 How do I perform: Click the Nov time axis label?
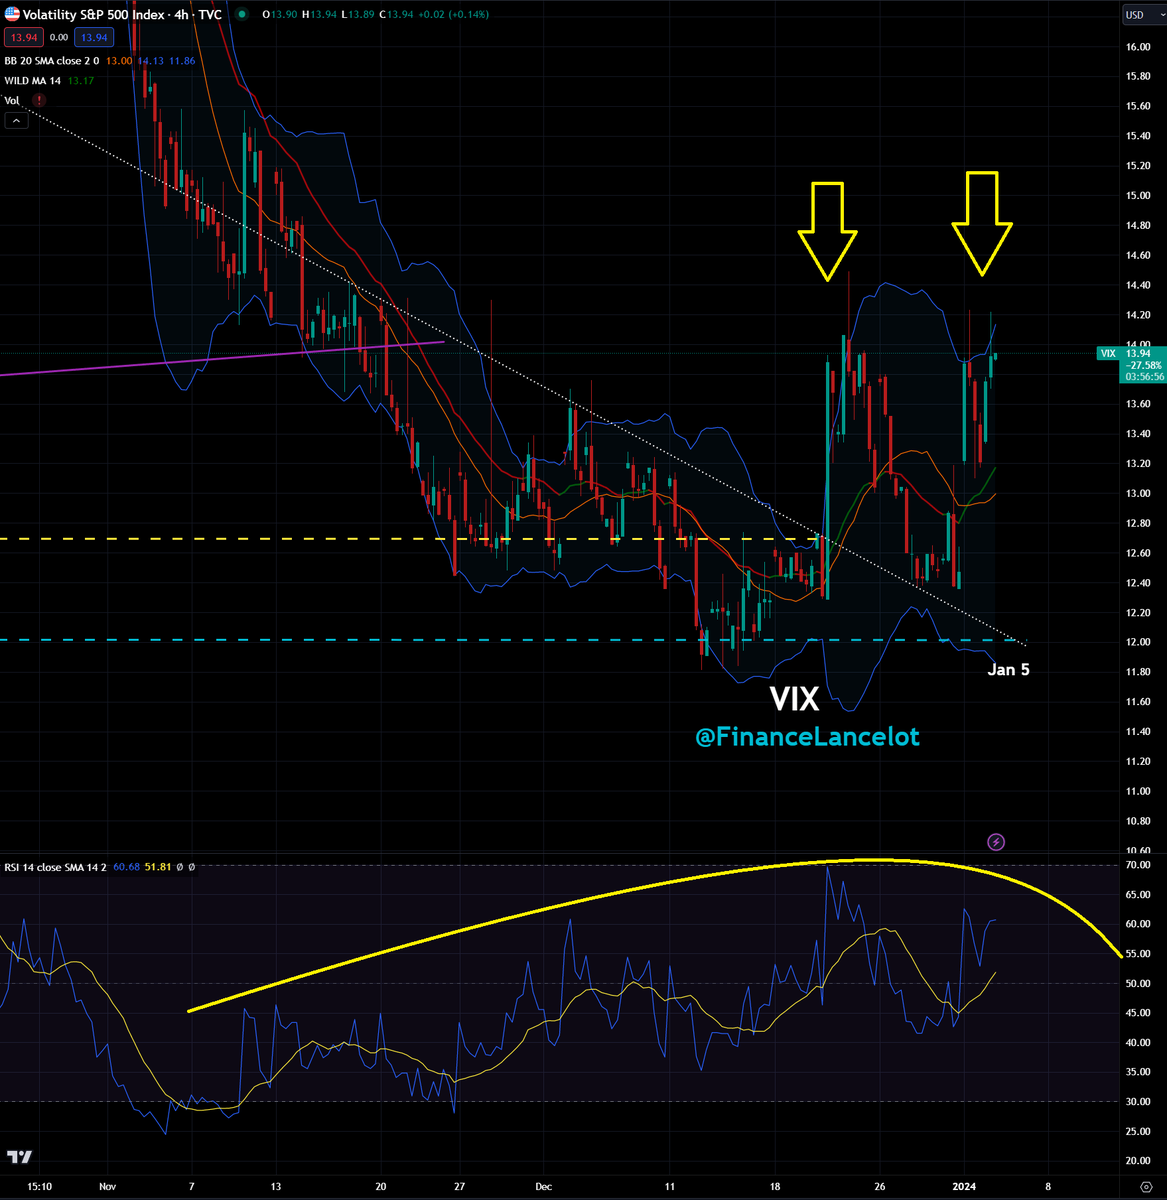pyautogui.click(x=109, y=1185)
